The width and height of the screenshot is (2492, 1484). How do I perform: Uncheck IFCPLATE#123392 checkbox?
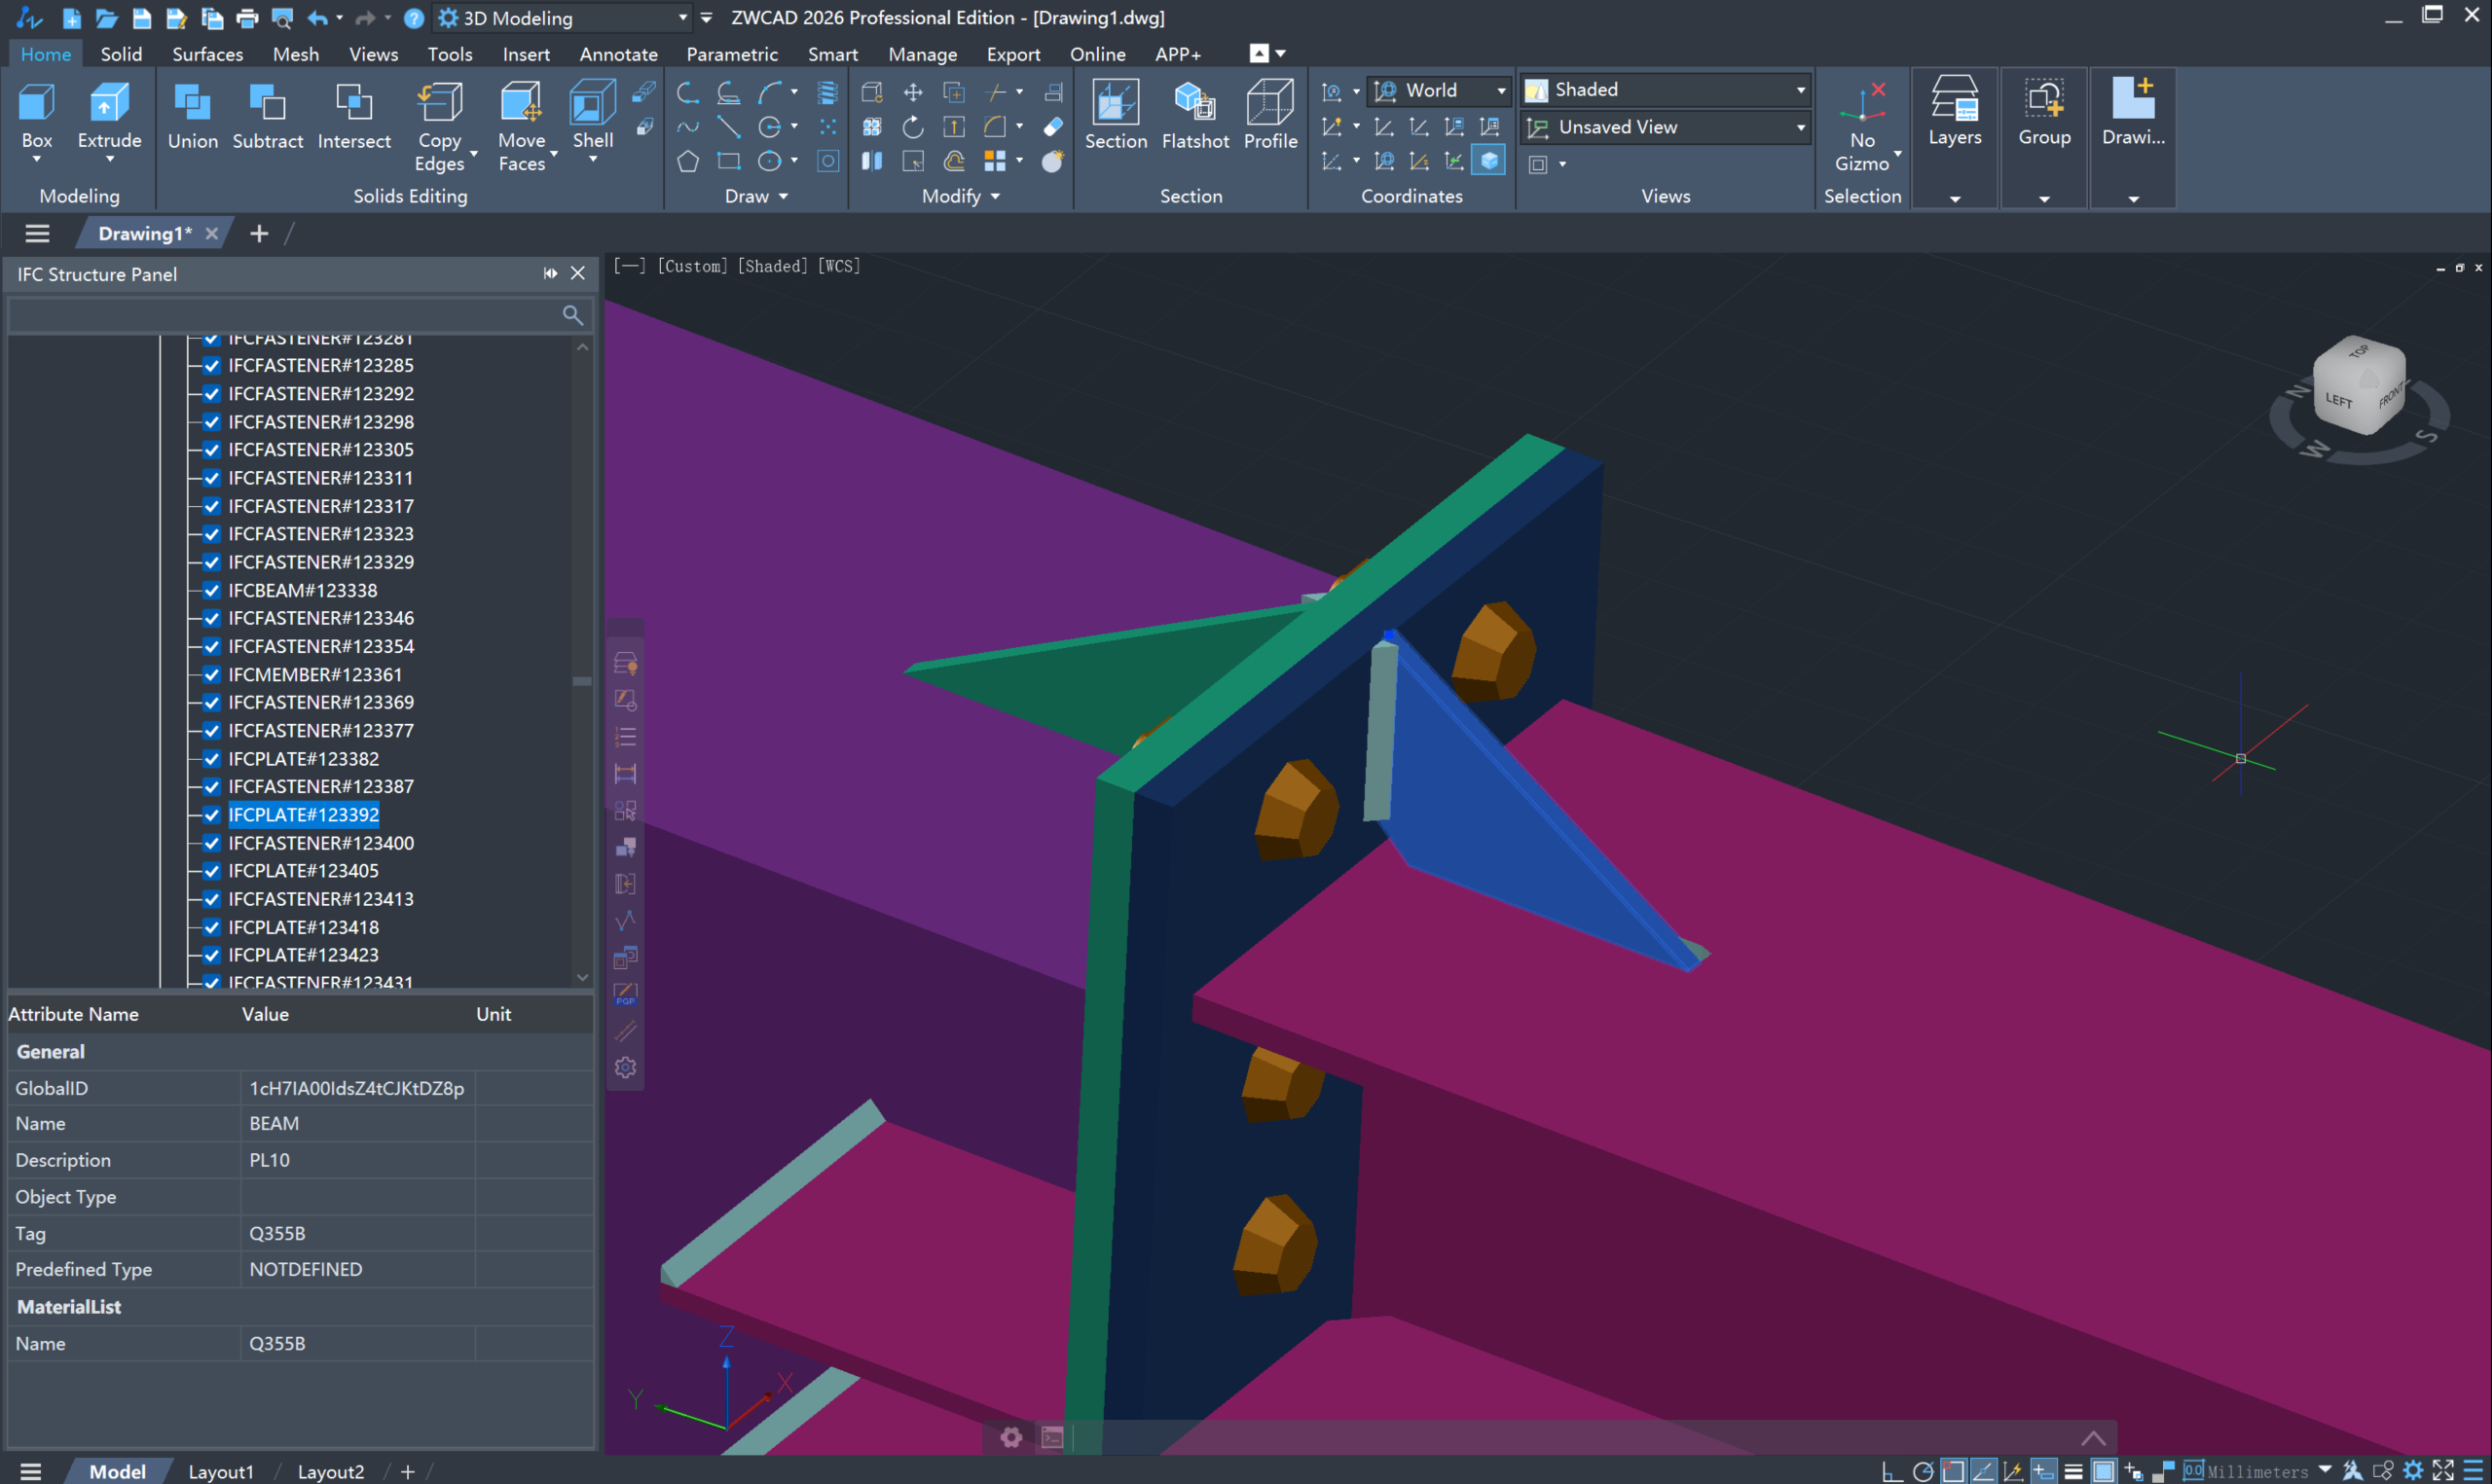click(x=211, y=815)
